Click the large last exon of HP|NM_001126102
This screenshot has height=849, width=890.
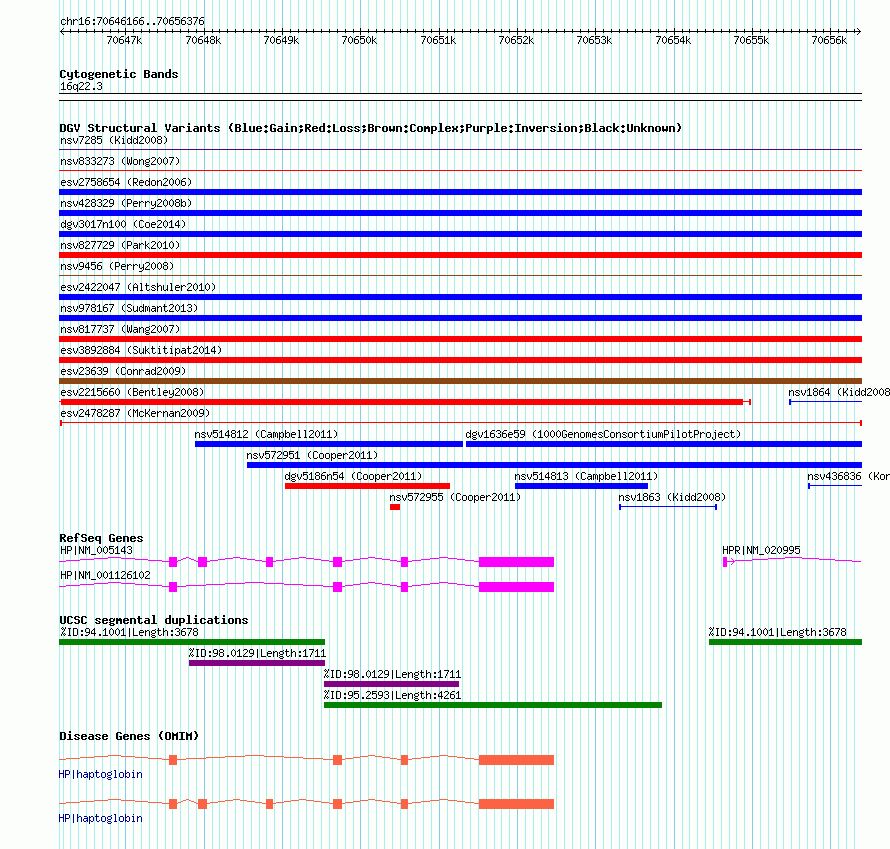coord(517,587)
